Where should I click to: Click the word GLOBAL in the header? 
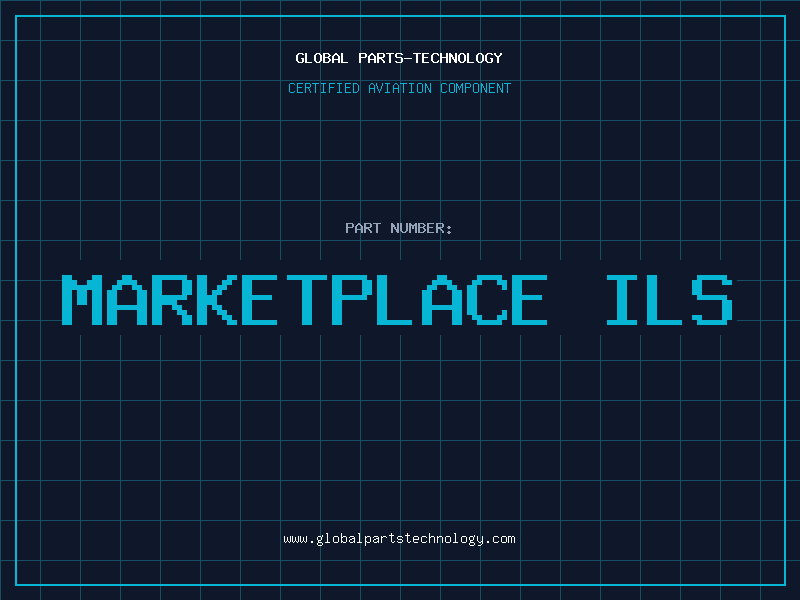click(322, 58)
